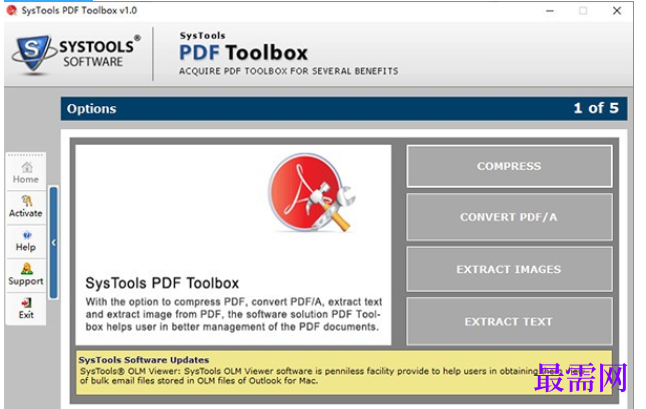This screenshot has height=409, width=646.
Task: Click the title bar app icon
Action: (x=12, y=10)
